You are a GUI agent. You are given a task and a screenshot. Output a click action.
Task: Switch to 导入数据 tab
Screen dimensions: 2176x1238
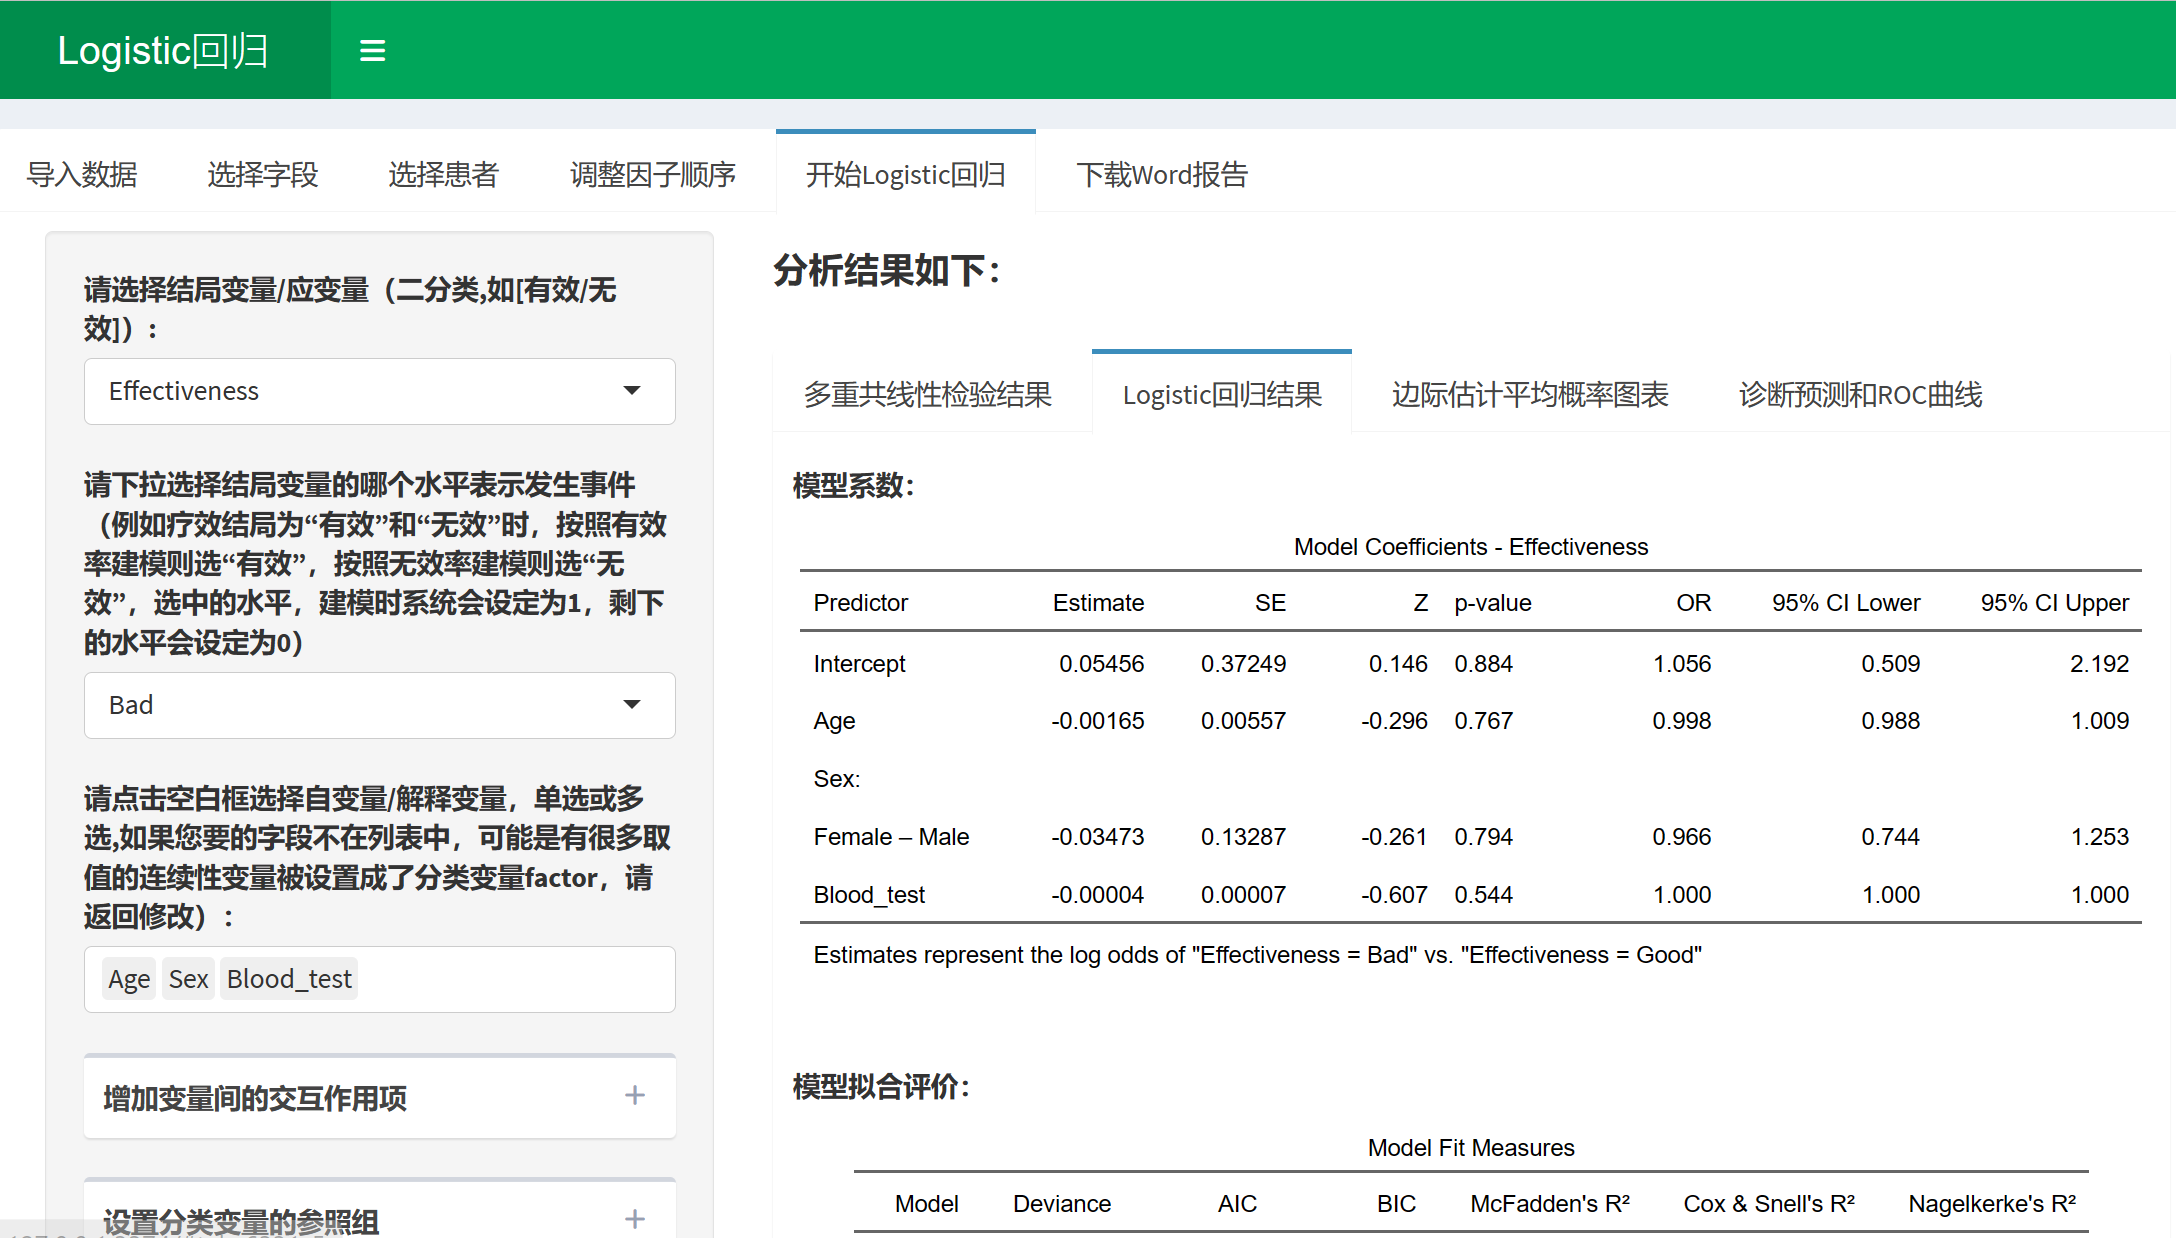[82, 175]
